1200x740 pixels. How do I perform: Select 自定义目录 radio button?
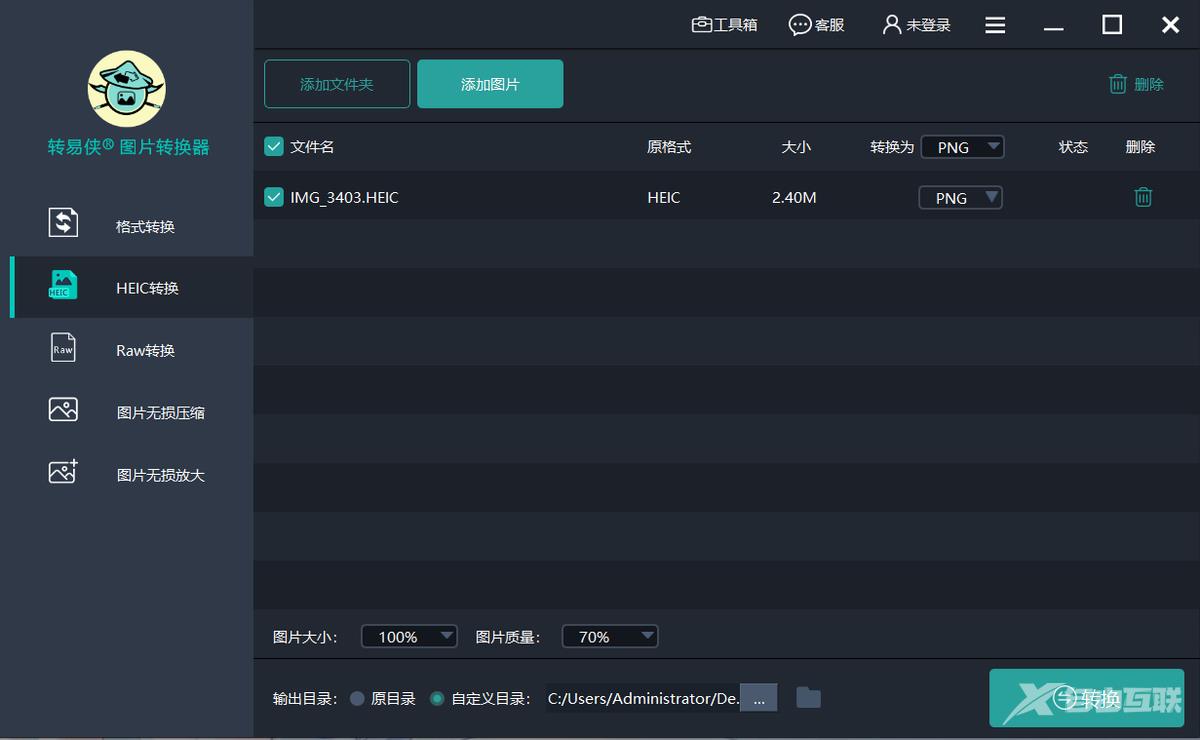pos(437,699)
